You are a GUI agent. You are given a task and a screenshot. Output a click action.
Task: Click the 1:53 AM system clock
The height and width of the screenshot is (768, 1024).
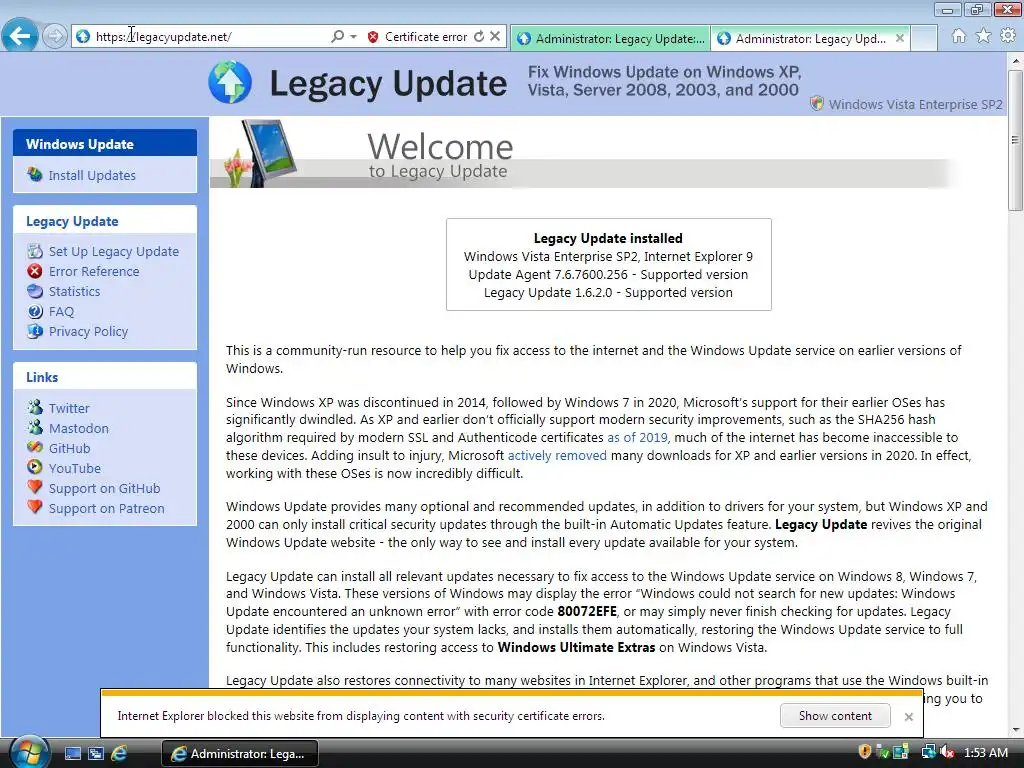pos(986,753)
